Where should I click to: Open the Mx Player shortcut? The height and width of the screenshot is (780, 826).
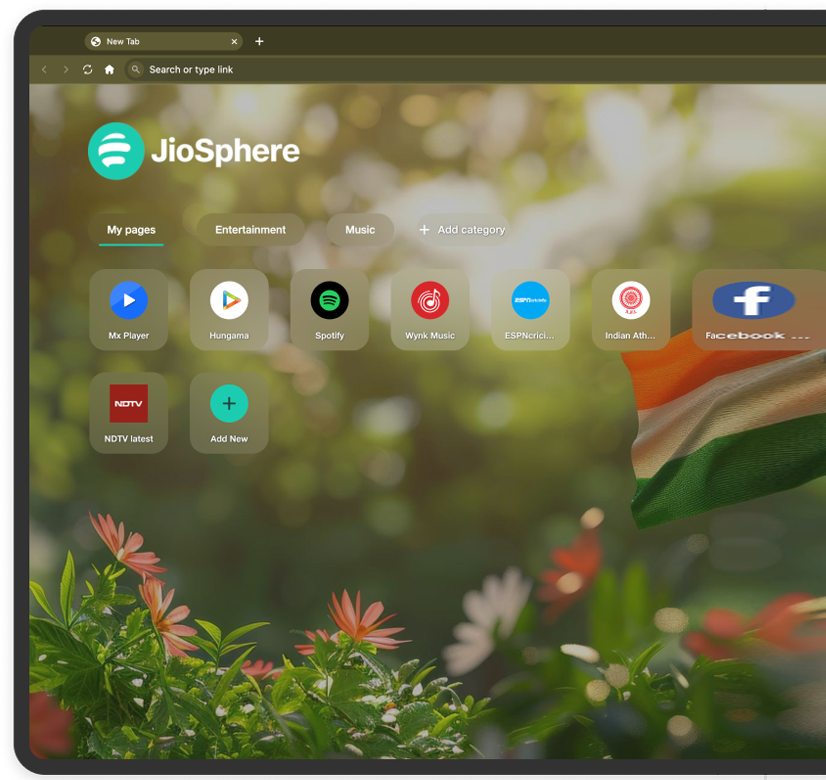(129, 310)
